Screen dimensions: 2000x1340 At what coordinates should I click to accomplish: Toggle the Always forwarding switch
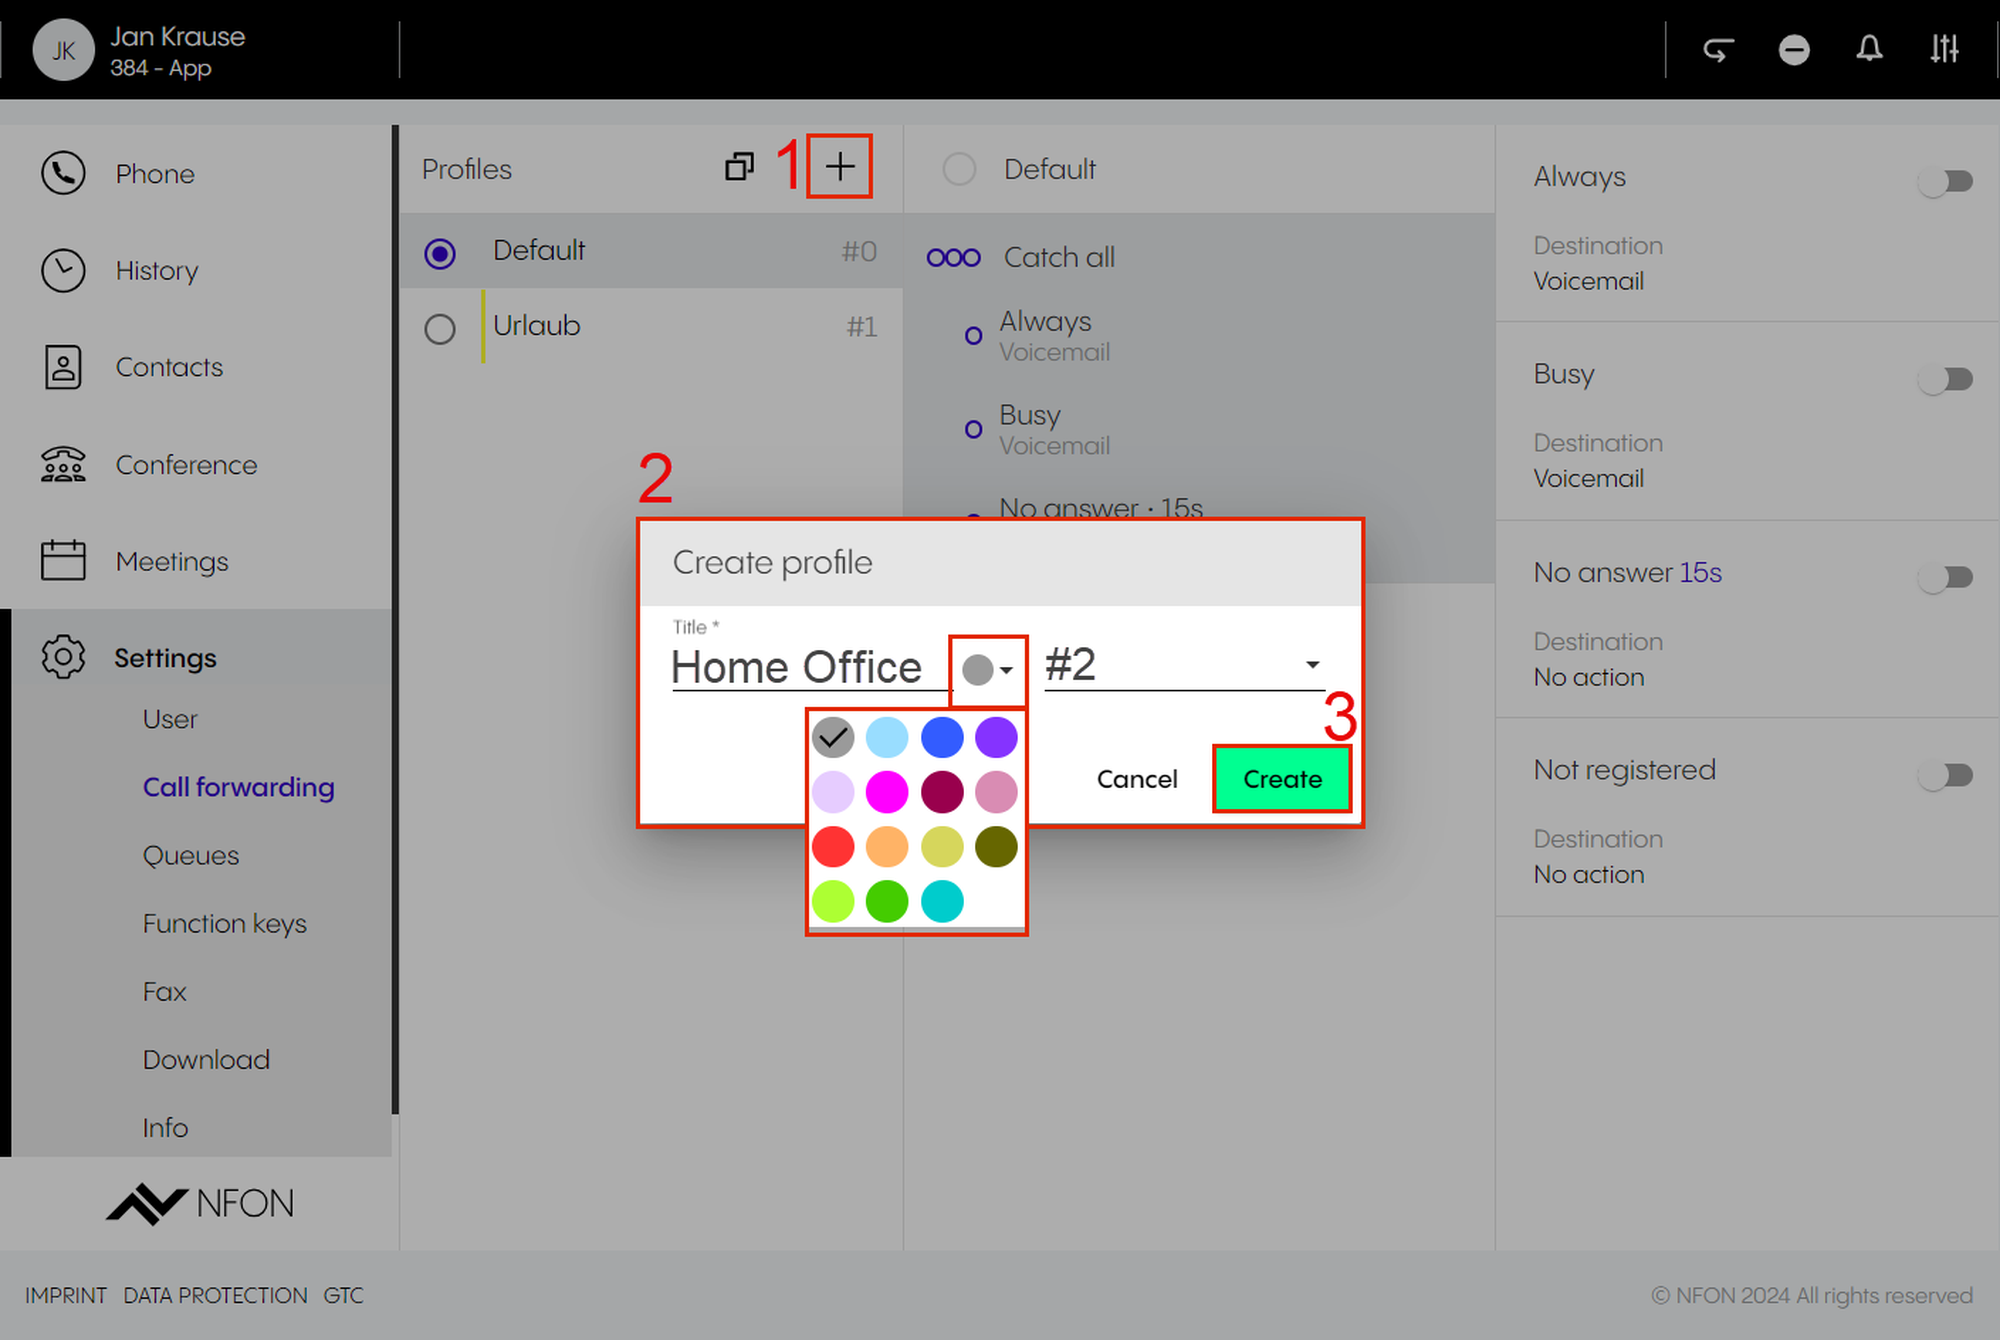pos(1945,181)
